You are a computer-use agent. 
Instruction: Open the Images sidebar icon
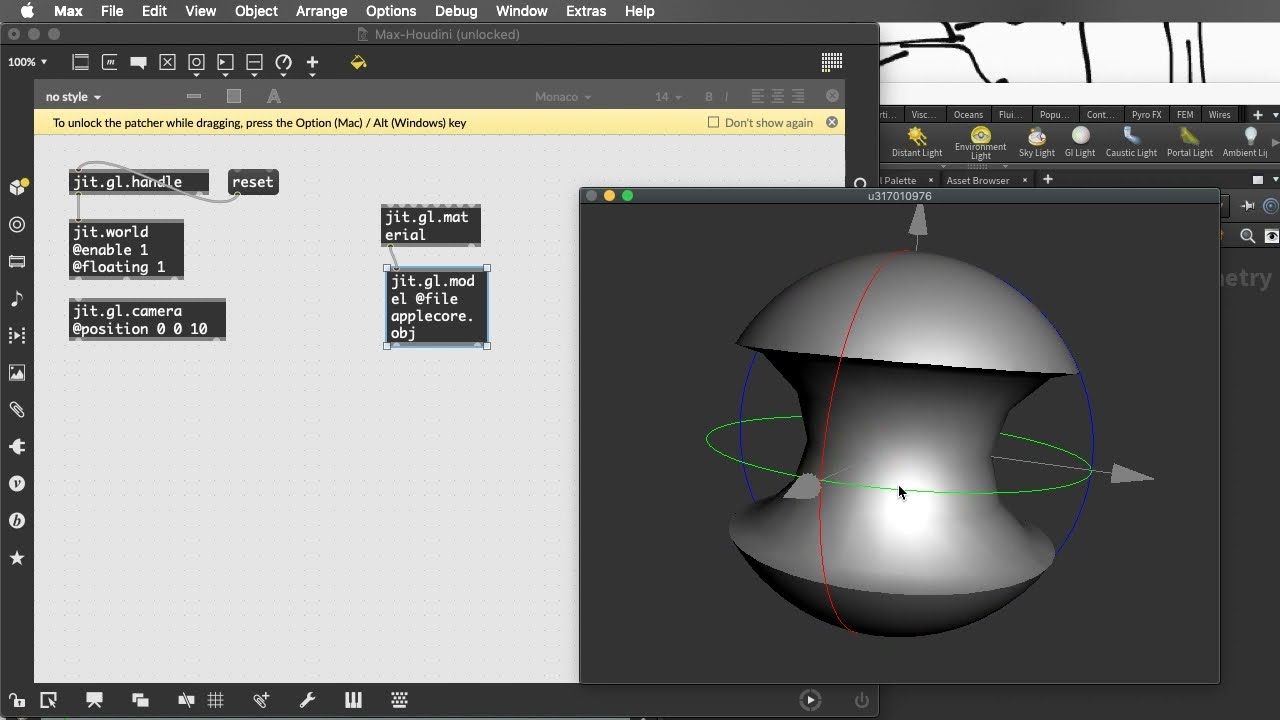pos(17,372)
